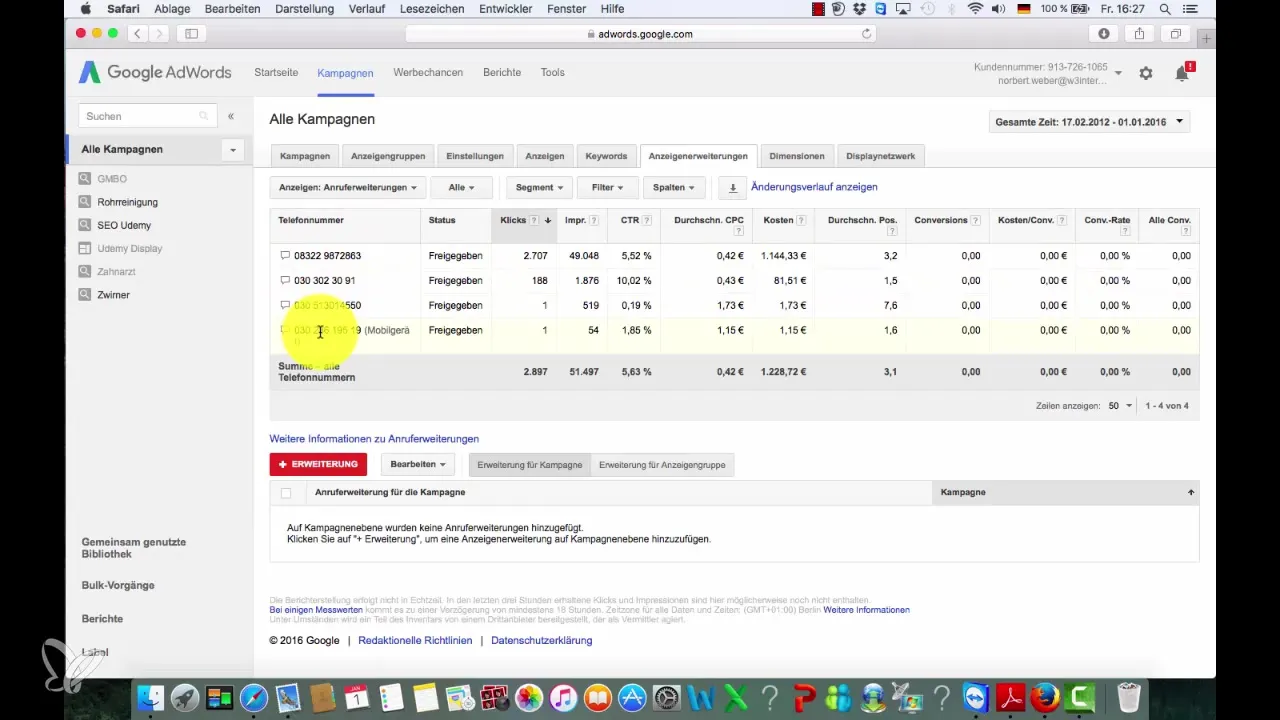Toggle the Safari sidebar button
Viewport: 1280px width, 720px height.
tap(191, 34)
